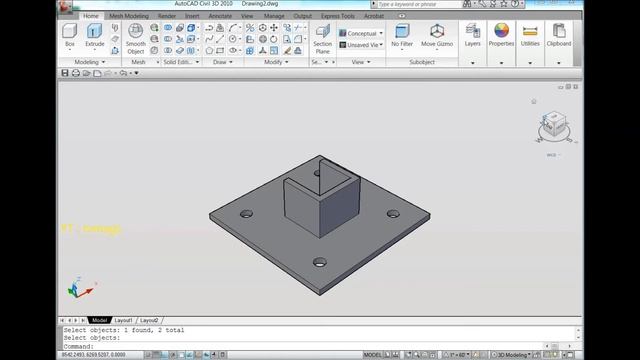Select the Arc tool in Draw panel
This screenshot has height=360, width=640.
click(x=233, y=28)
